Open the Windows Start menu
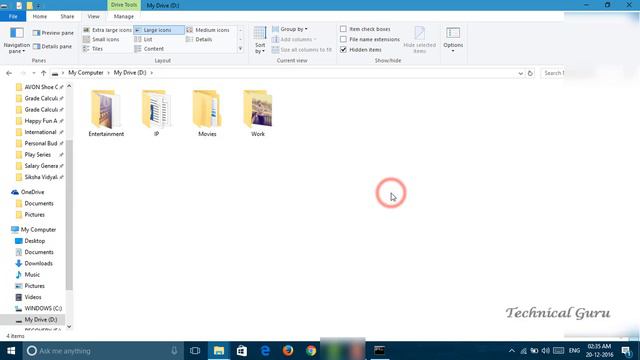This screenshot has width=640, height=360. pyautogui.click(x=11, y=351)
